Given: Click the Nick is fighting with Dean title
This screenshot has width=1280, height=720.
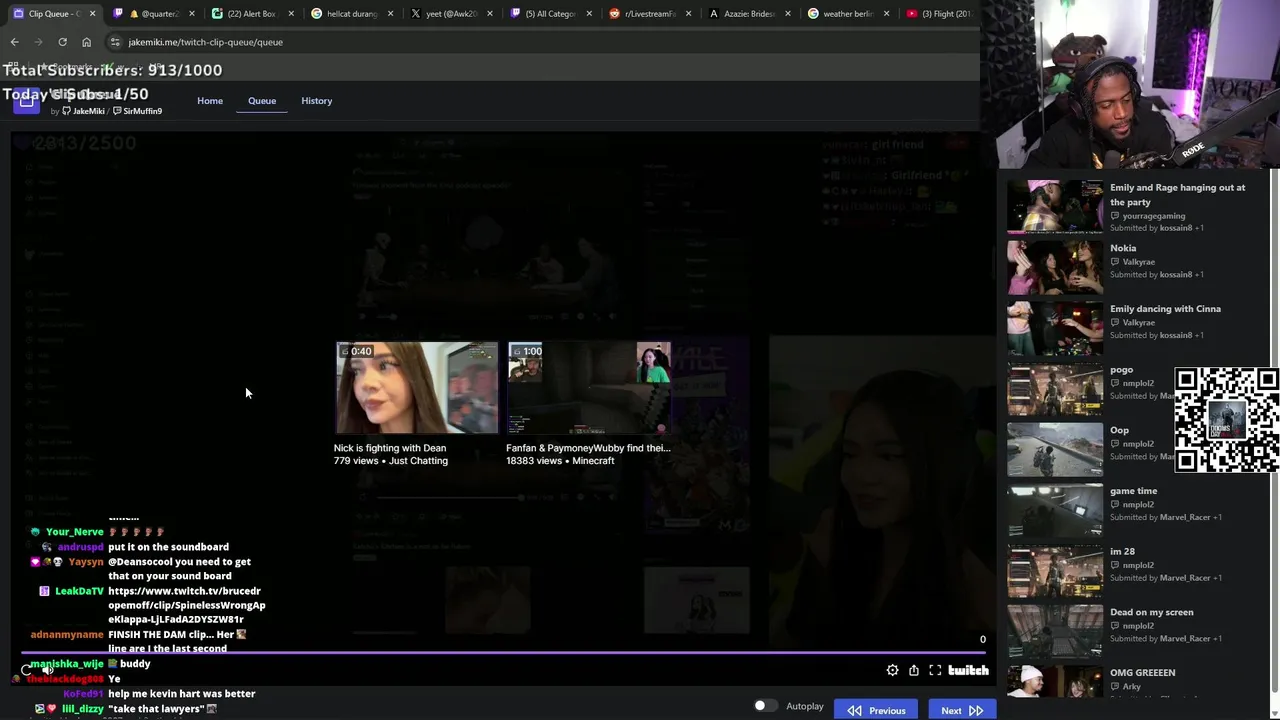Looking at the screenshot, I should click(390, 448).
